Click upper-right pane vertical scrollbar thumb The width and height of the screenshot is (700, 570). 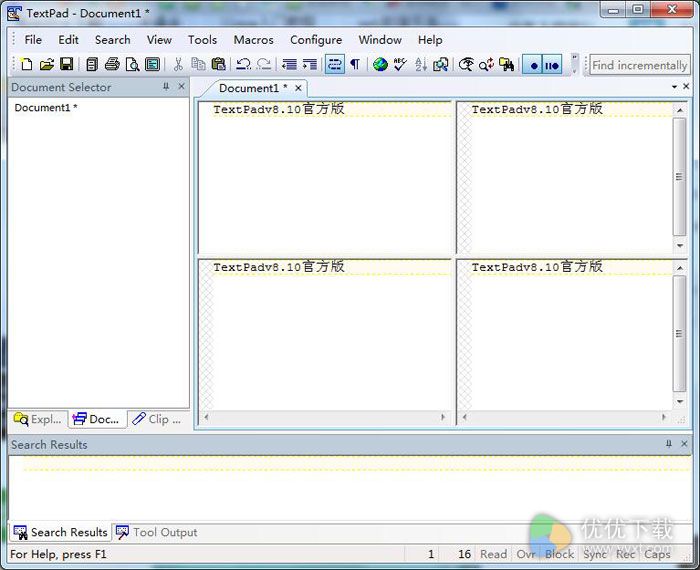click(679, 177)
